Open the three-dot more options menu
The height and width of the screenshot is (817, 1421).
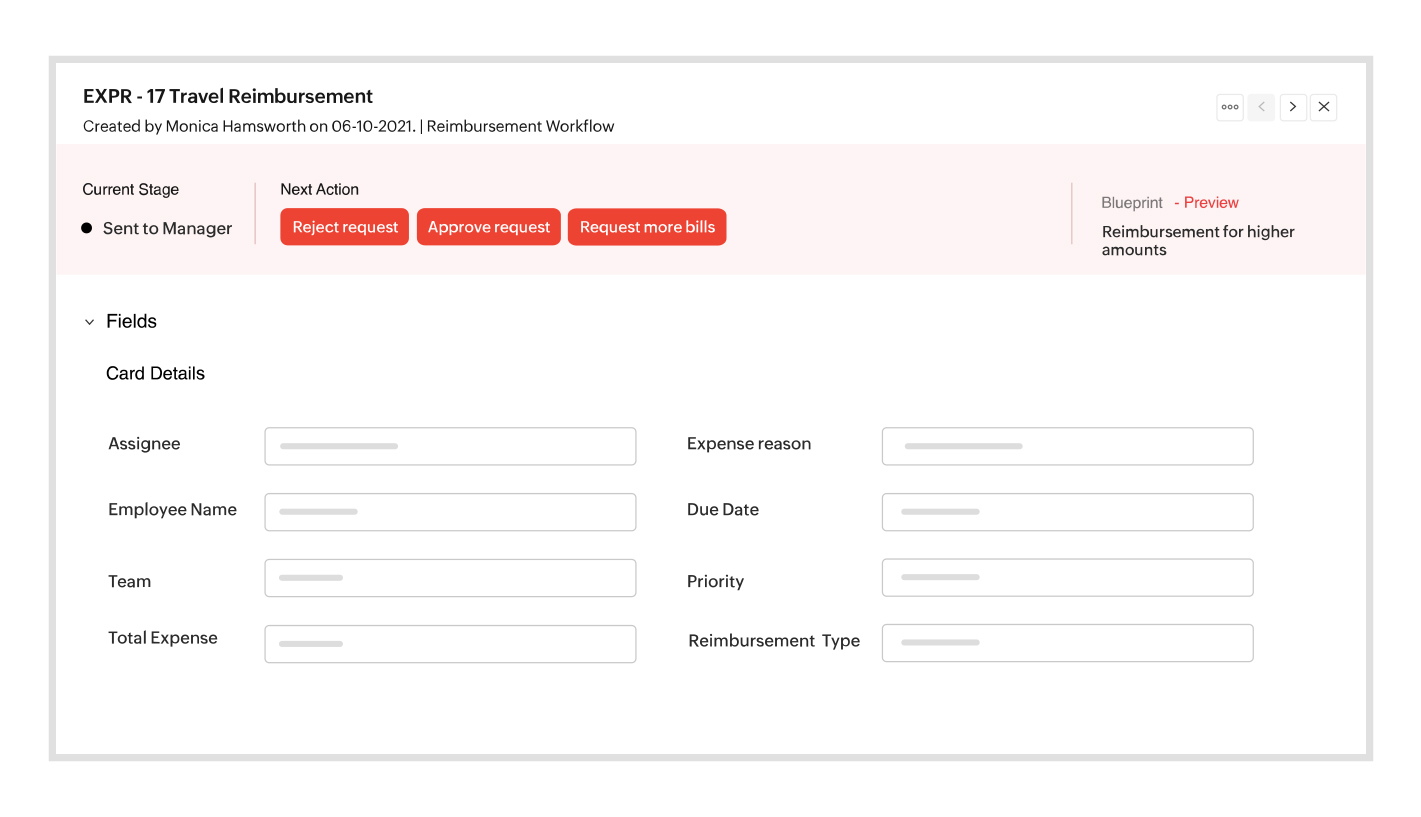[1229, 107]
